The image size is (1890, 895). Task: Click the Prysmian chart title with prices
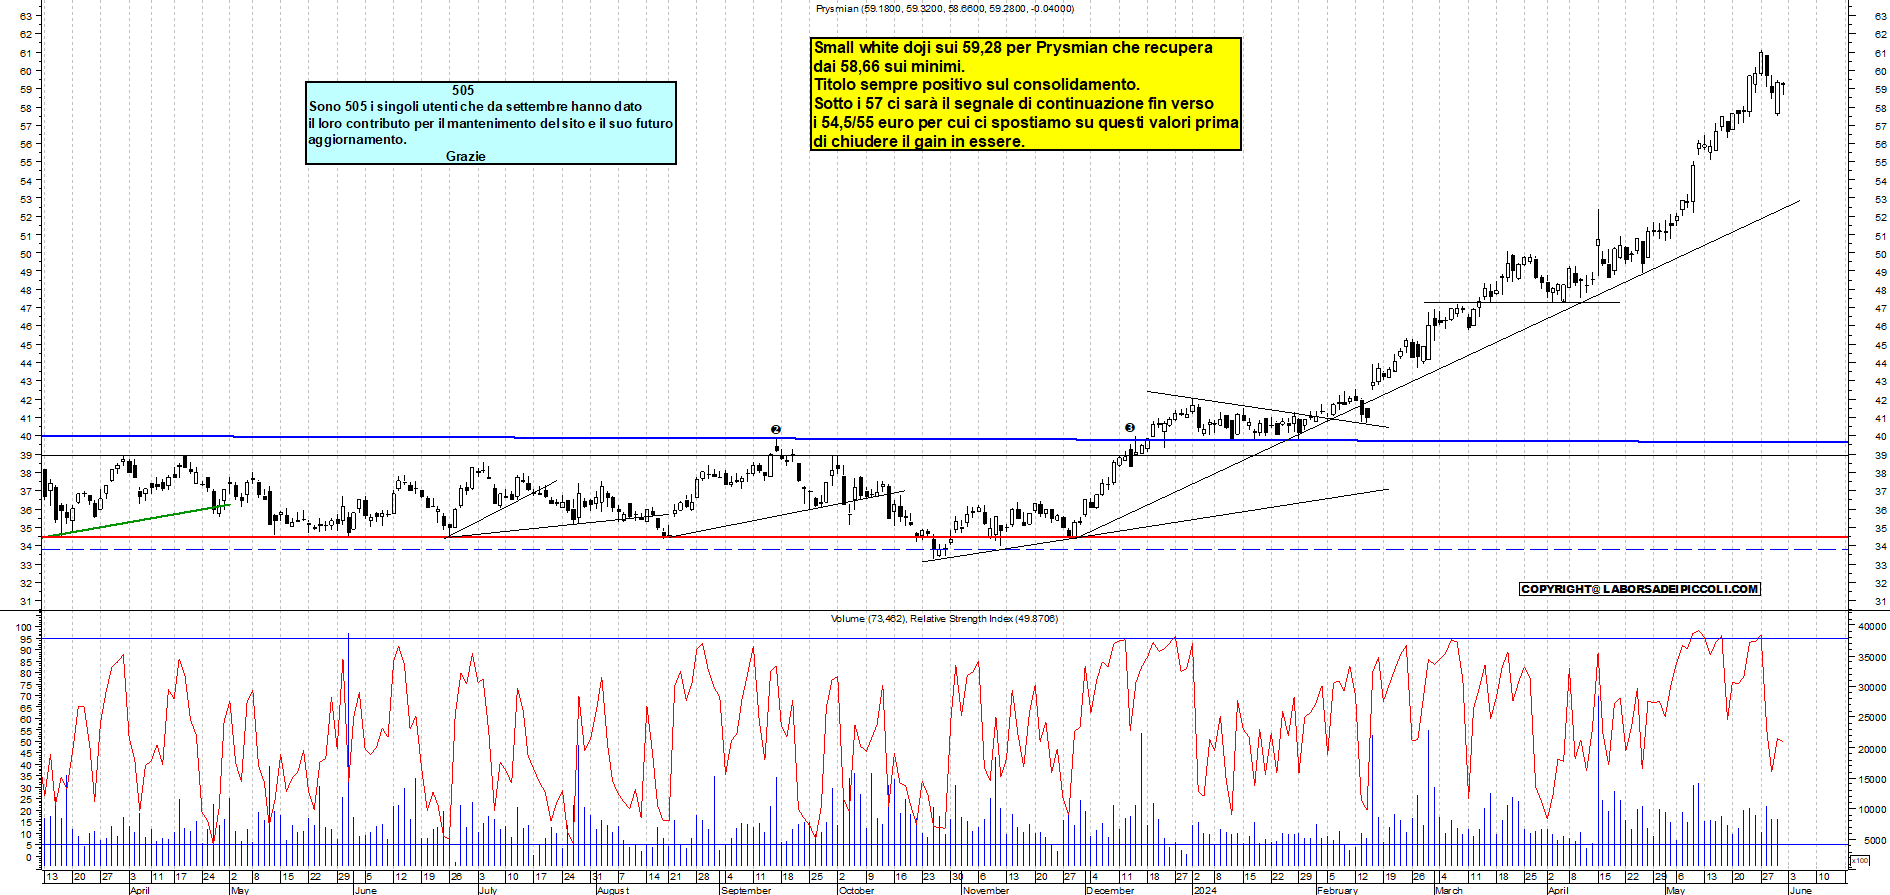[945, 9]
